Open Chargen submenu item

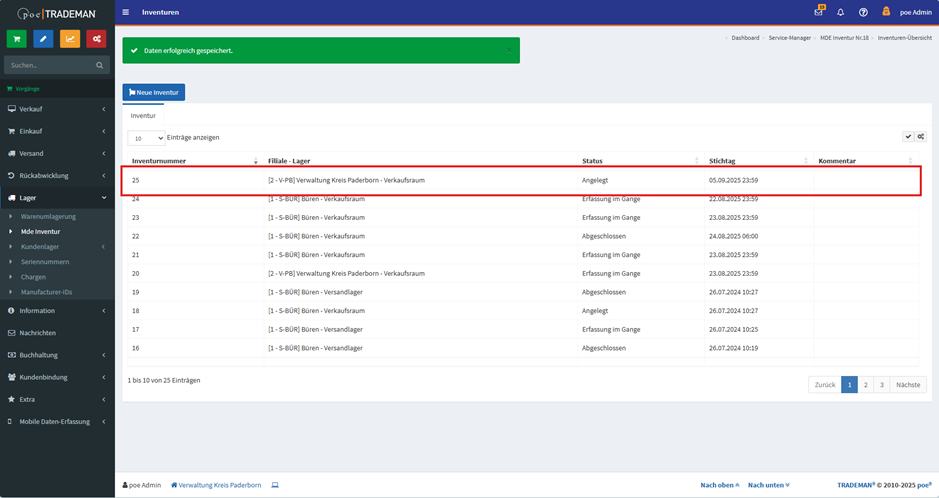(33, 277)
